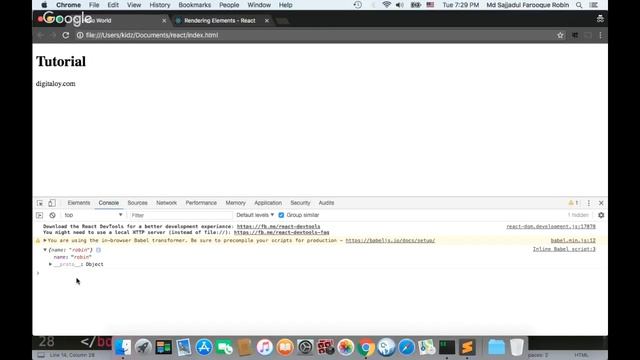Open the Downloads folder in the Dock

pyautogui.click(x=496, y=347)
